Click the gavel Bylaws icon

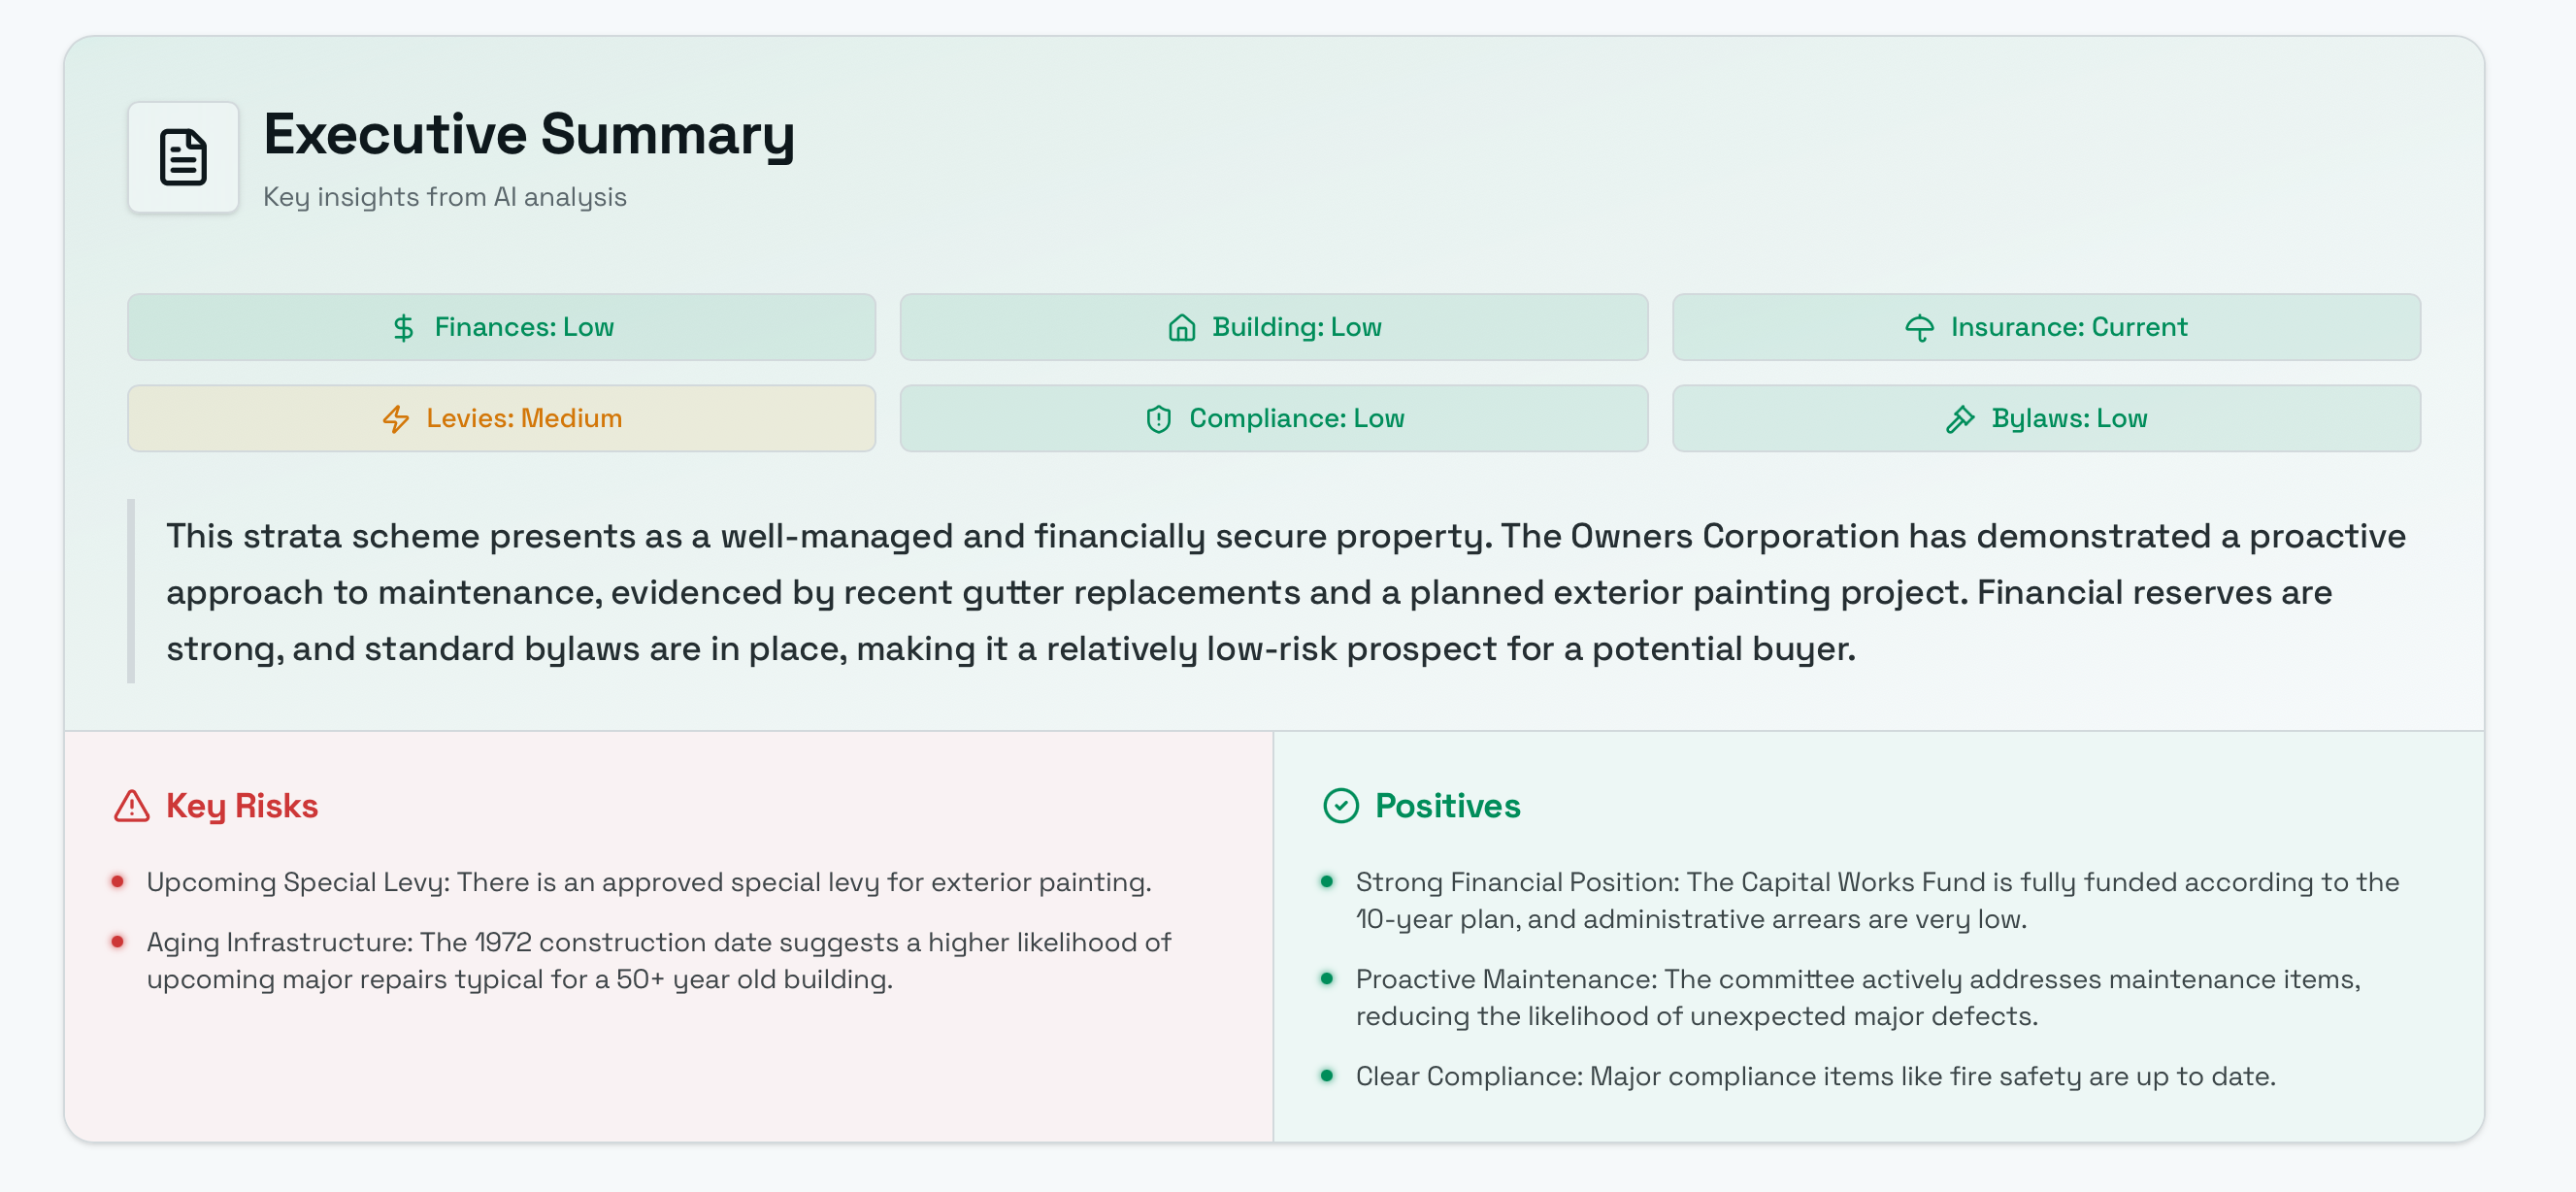pos(1960,419)
